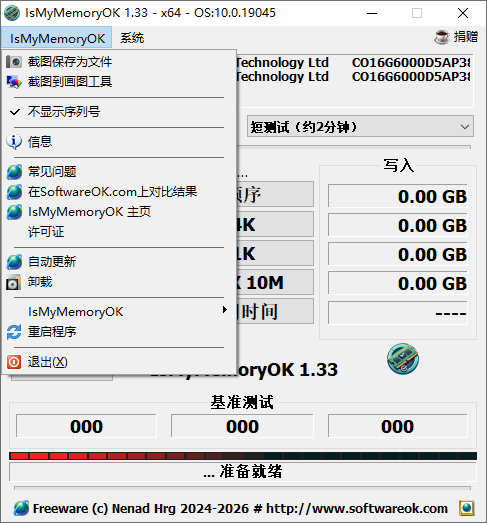Click the small icon at footer right end

point(466,508)
